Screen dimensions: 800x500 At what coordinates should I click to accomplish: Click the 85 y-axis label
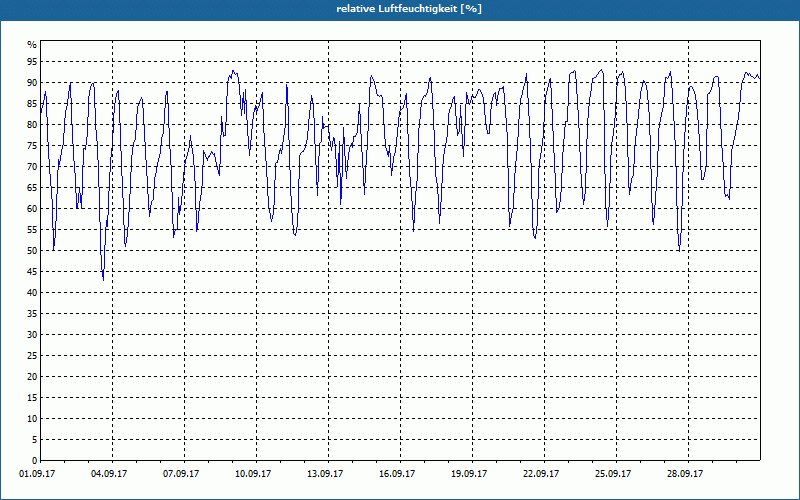(x=32, y=104)
